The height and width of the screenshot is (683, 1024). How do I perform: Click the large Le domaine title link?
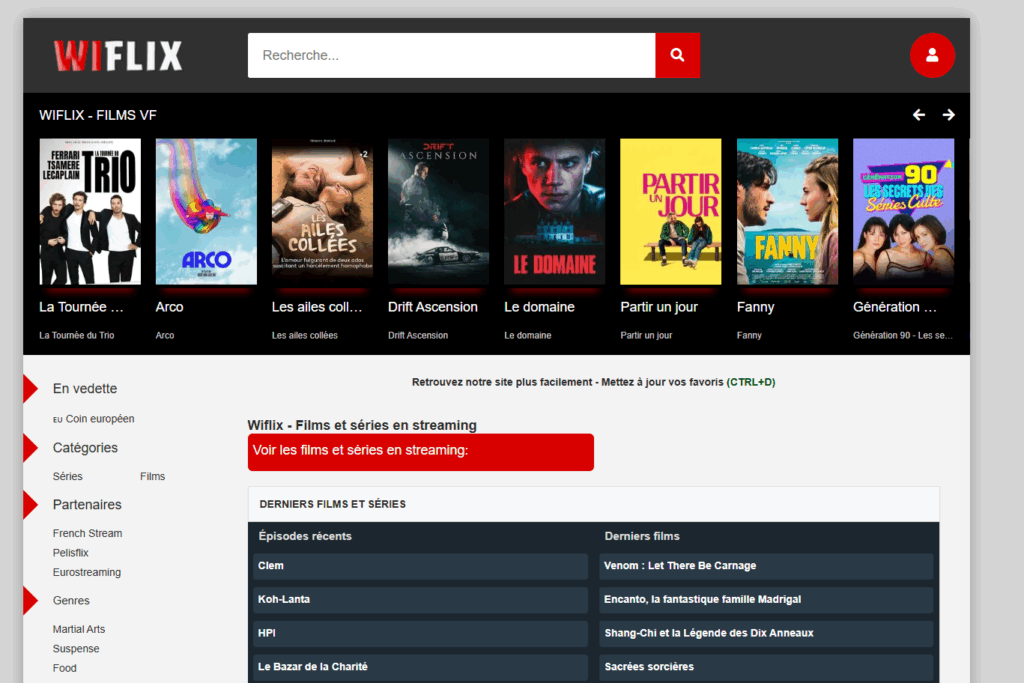539,307
